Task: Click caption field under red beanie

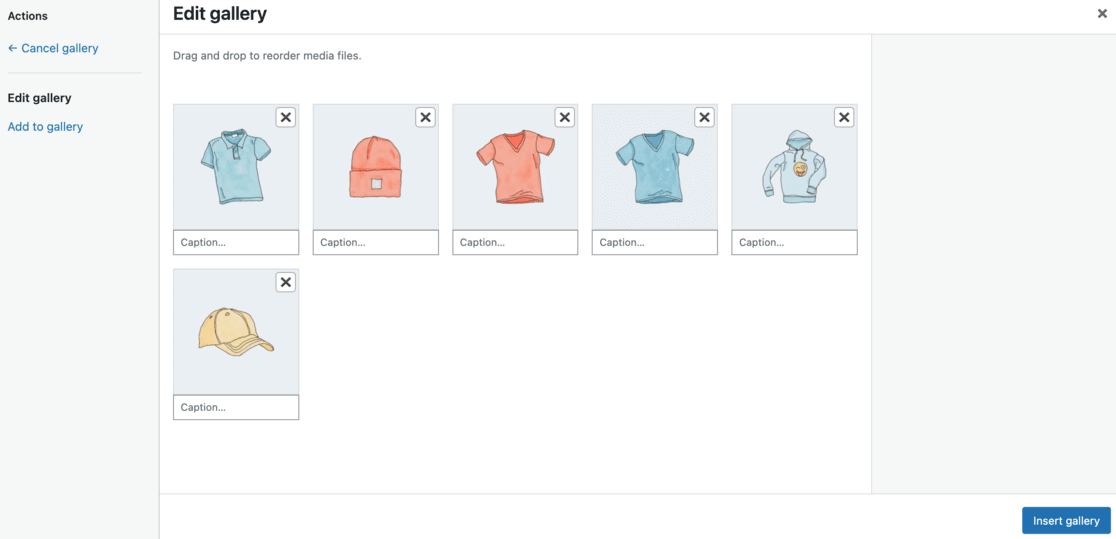Action: 375,243
